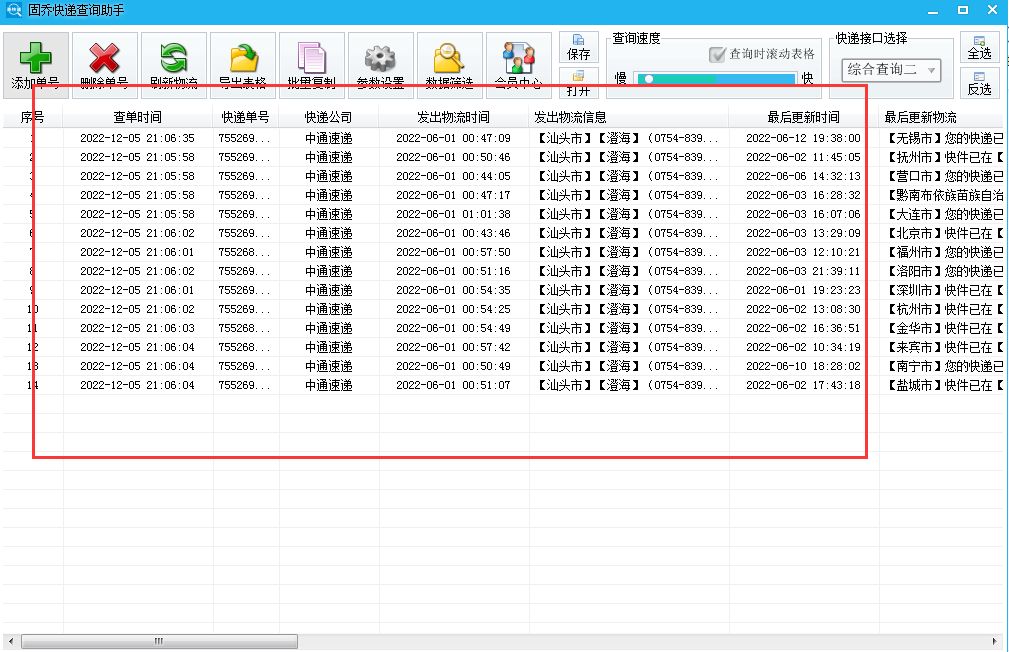Select the 删除单号 delete number icon
Image resolution: width=1009 pixels, height=652 pixels.
coord(104,62)
